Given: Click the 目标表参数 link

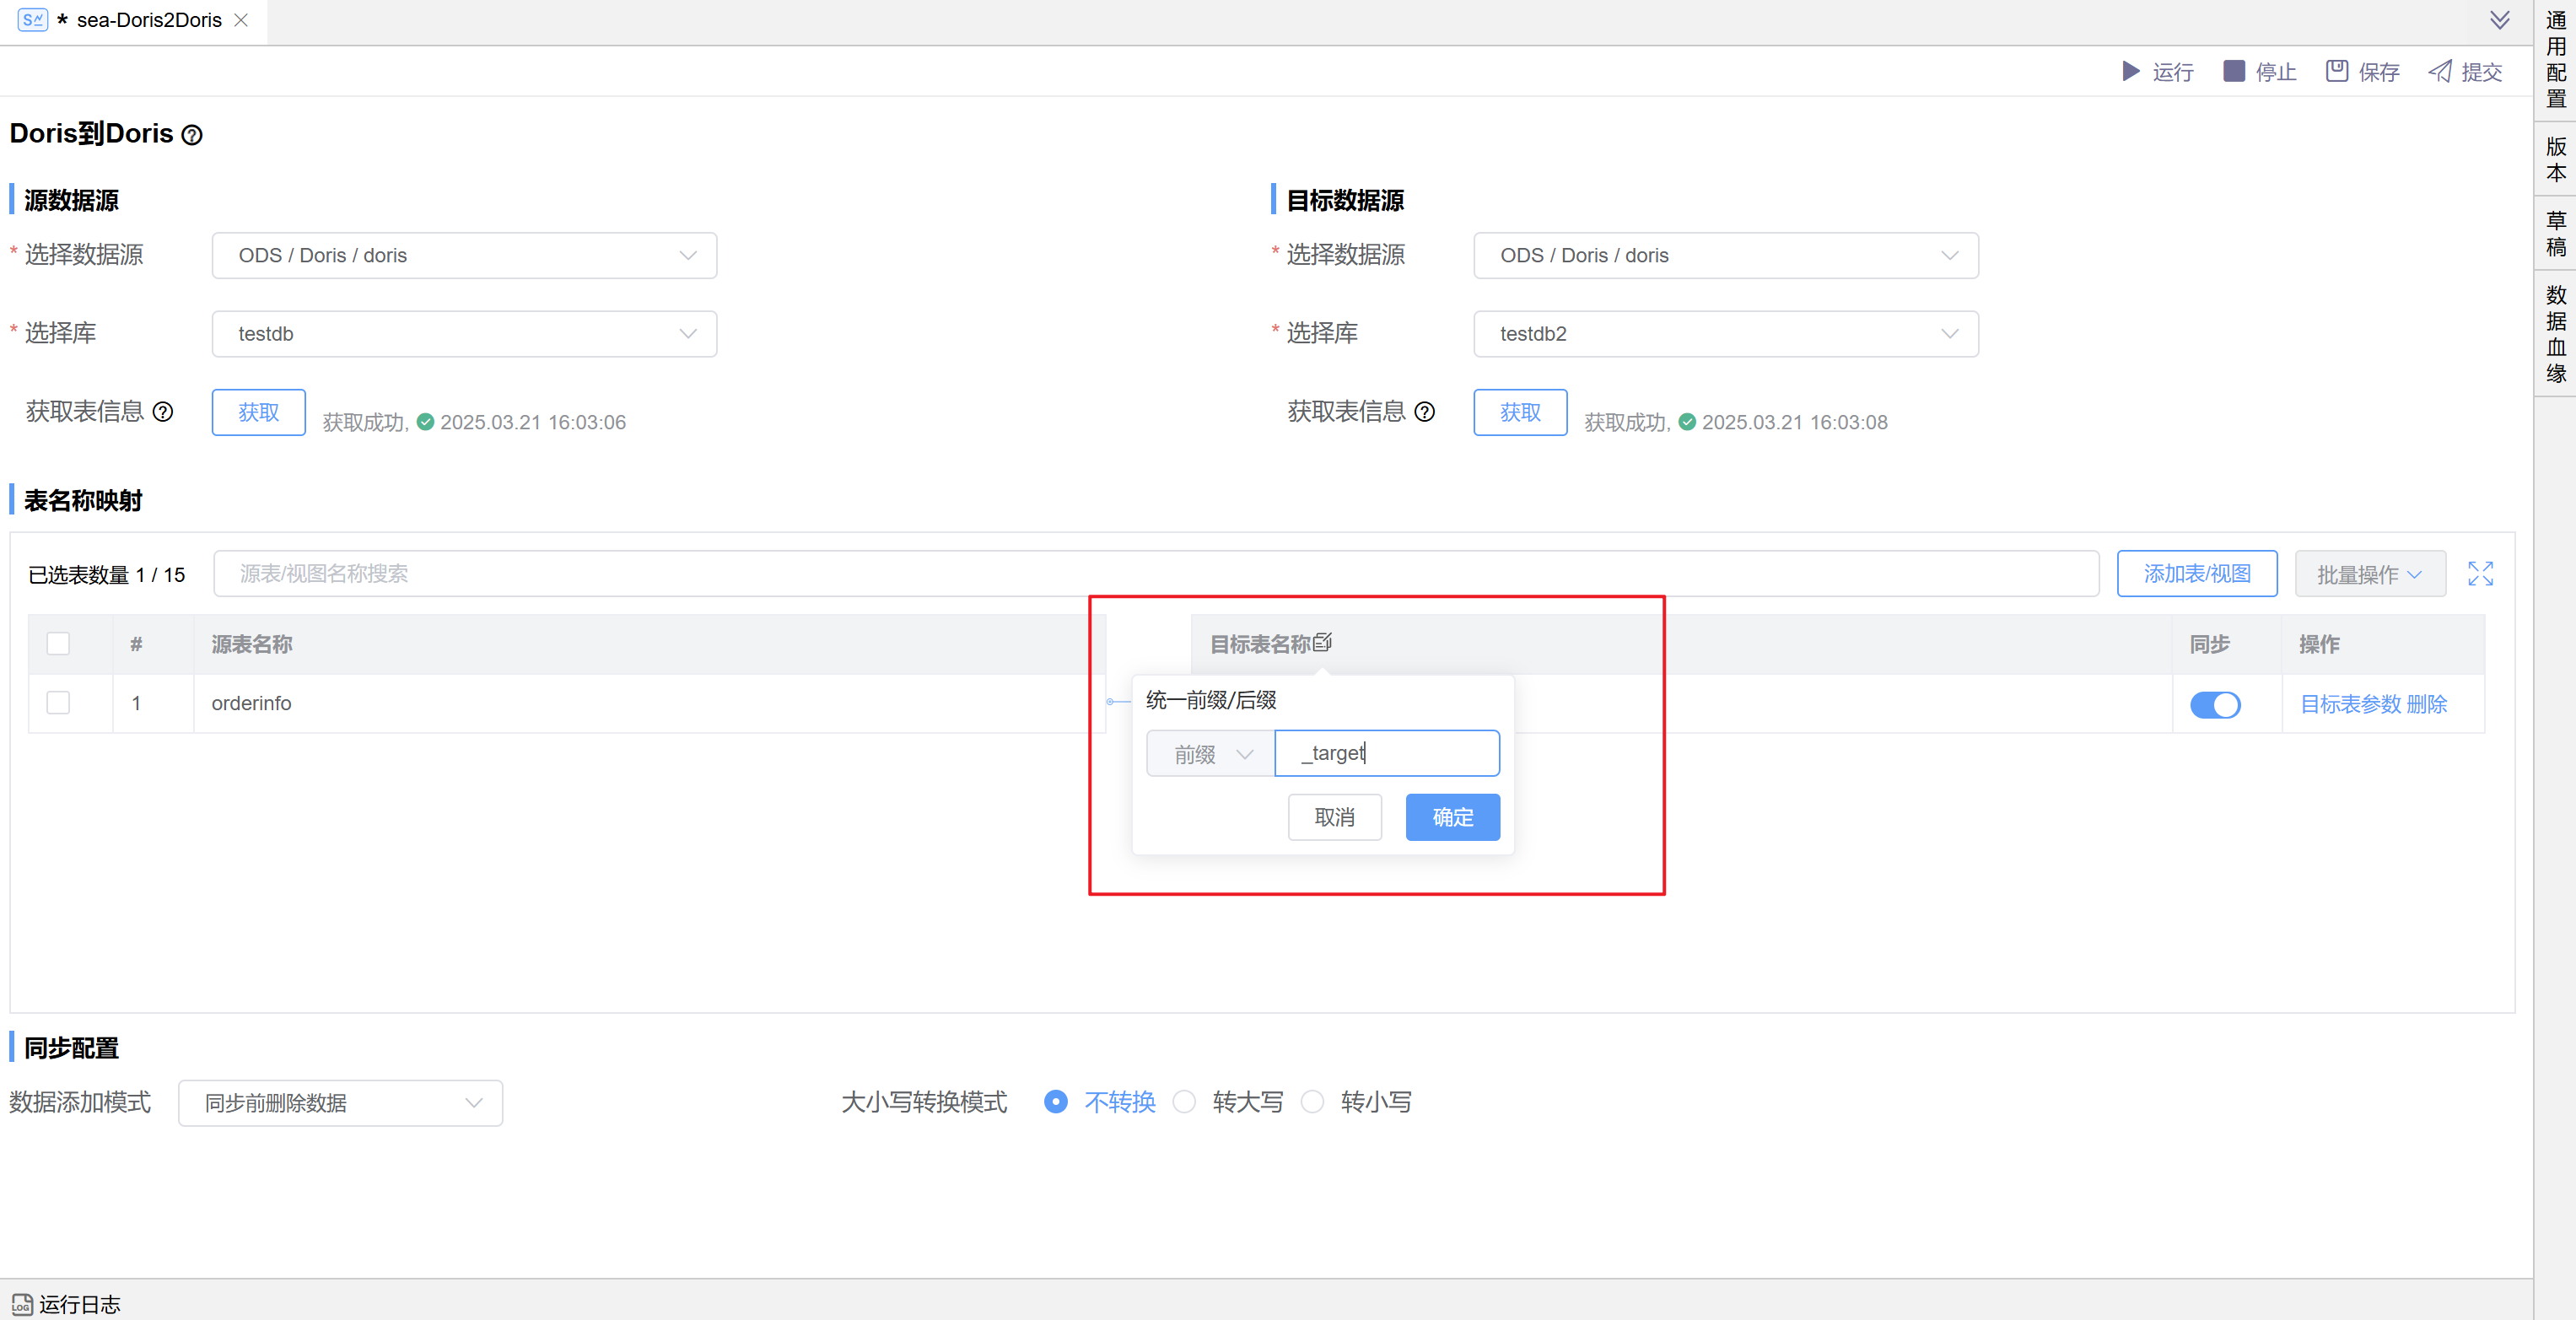Looking at the screenshot, I should click(x=2350, y=704).
